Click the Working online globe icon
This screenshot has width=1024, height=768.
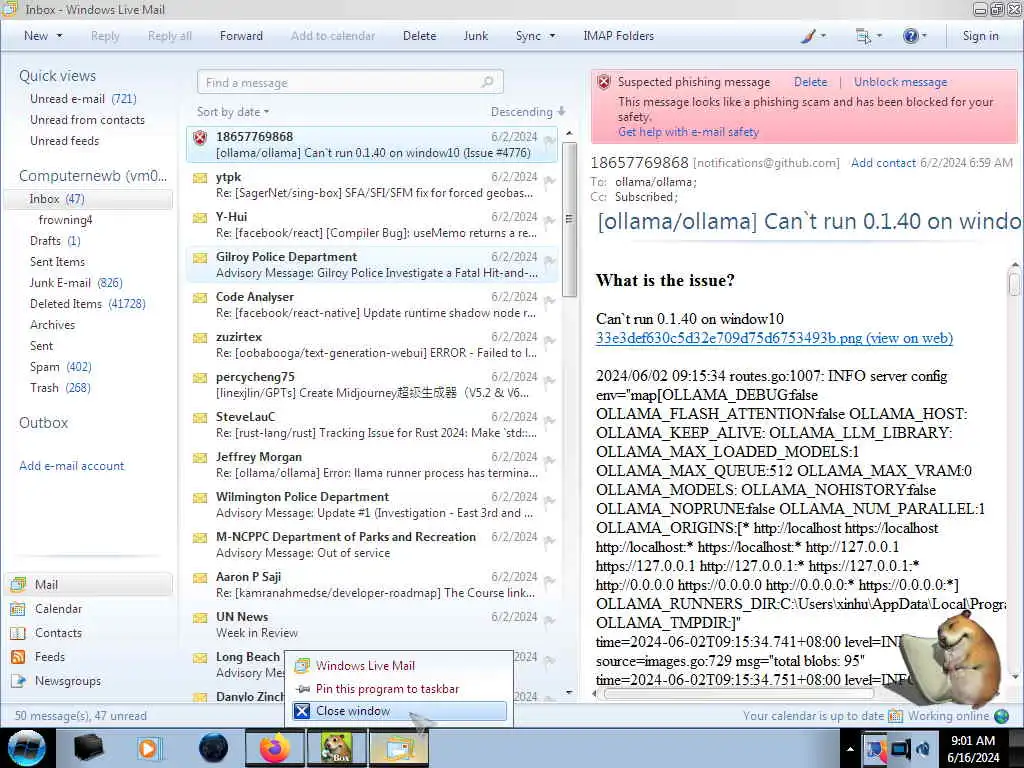1001,716
